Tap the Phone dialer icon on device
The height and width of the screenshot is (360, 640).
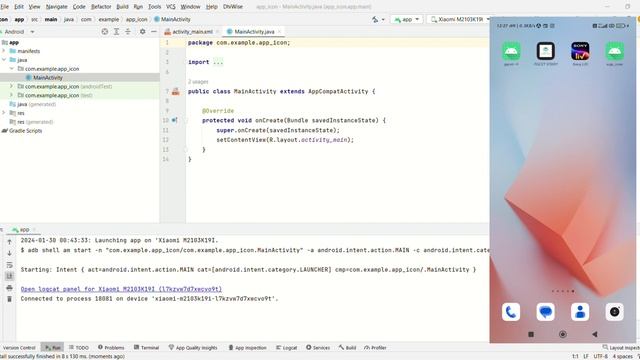[x=511, y=312]
